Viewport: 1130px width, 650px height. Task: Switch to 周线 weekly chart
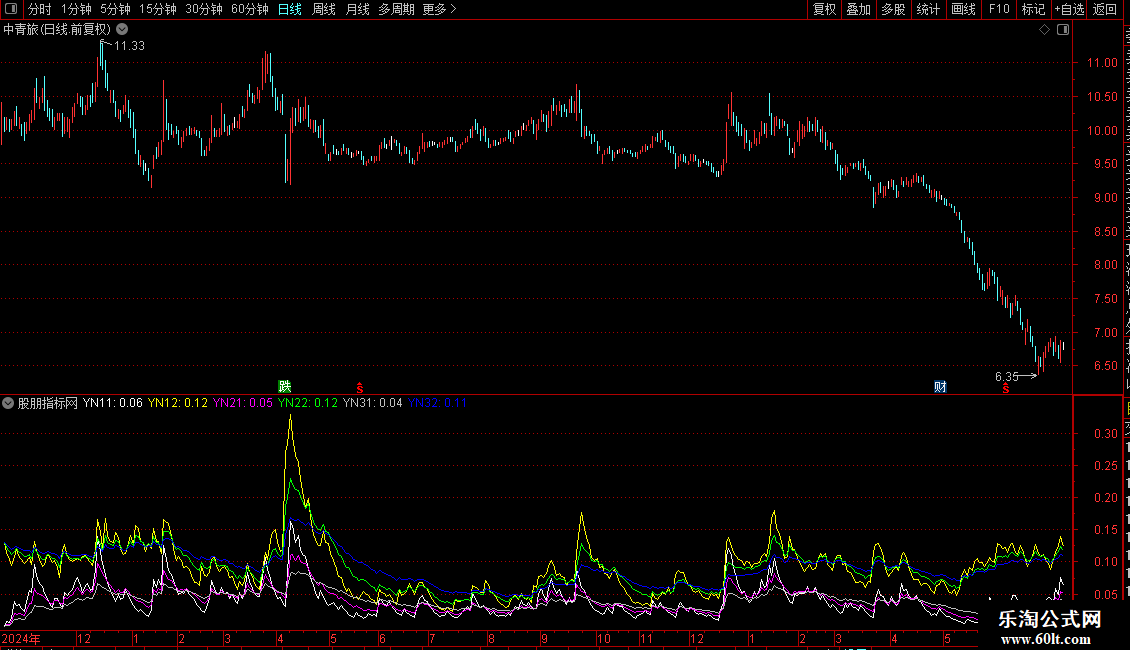(324, 9)
